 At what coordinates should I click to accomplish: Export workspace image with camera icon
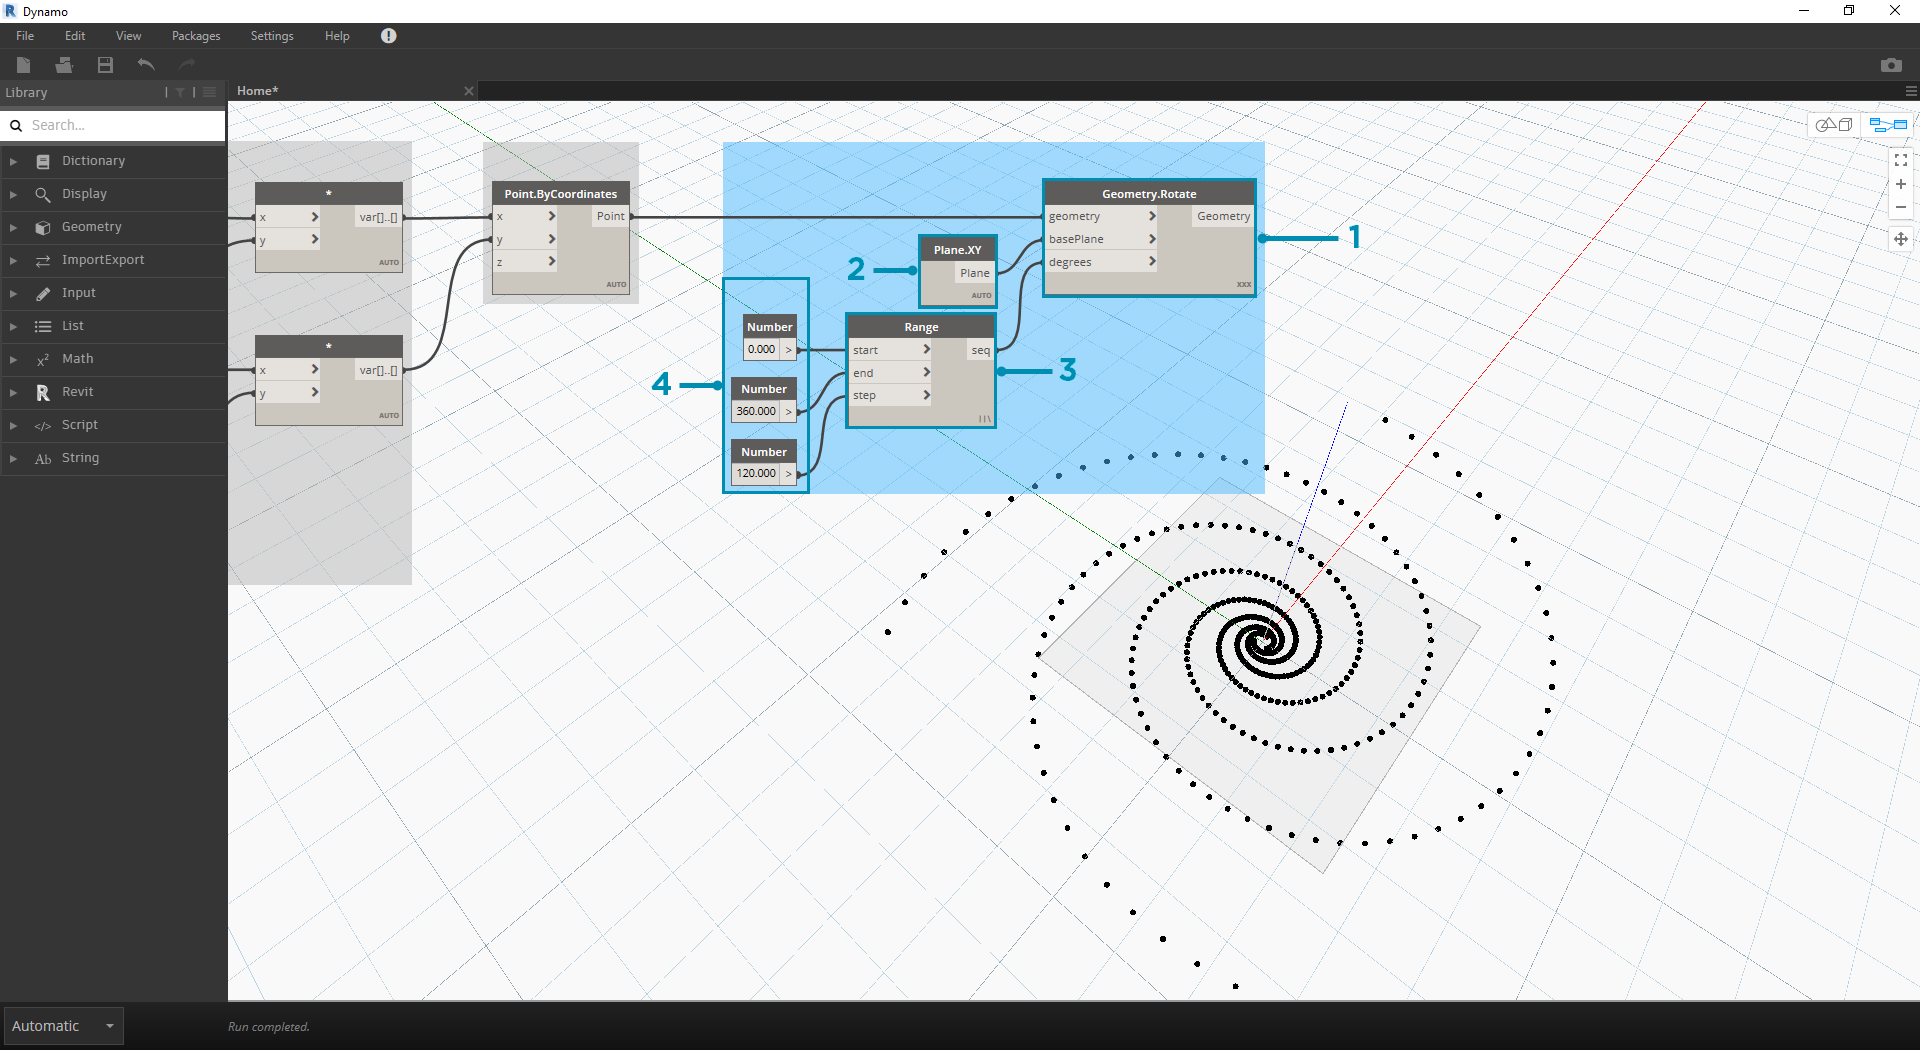[x=1890, y=65]
